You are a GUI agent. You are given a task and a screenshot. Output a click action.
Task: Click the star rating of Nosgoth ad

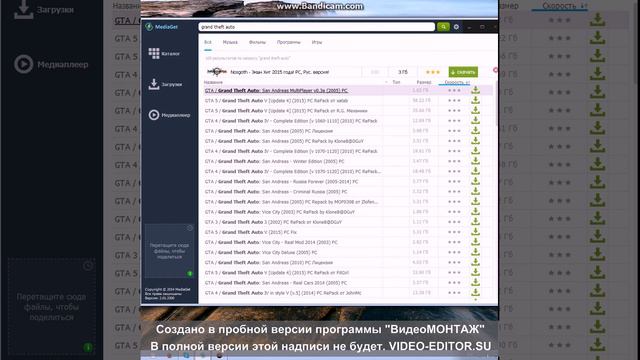click(x=433, y=72)
